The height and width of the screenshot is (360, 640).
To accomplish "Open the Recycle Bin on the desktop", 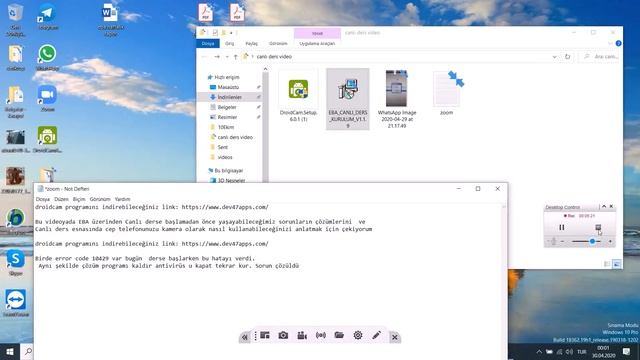I will click(x=16, y=20).
